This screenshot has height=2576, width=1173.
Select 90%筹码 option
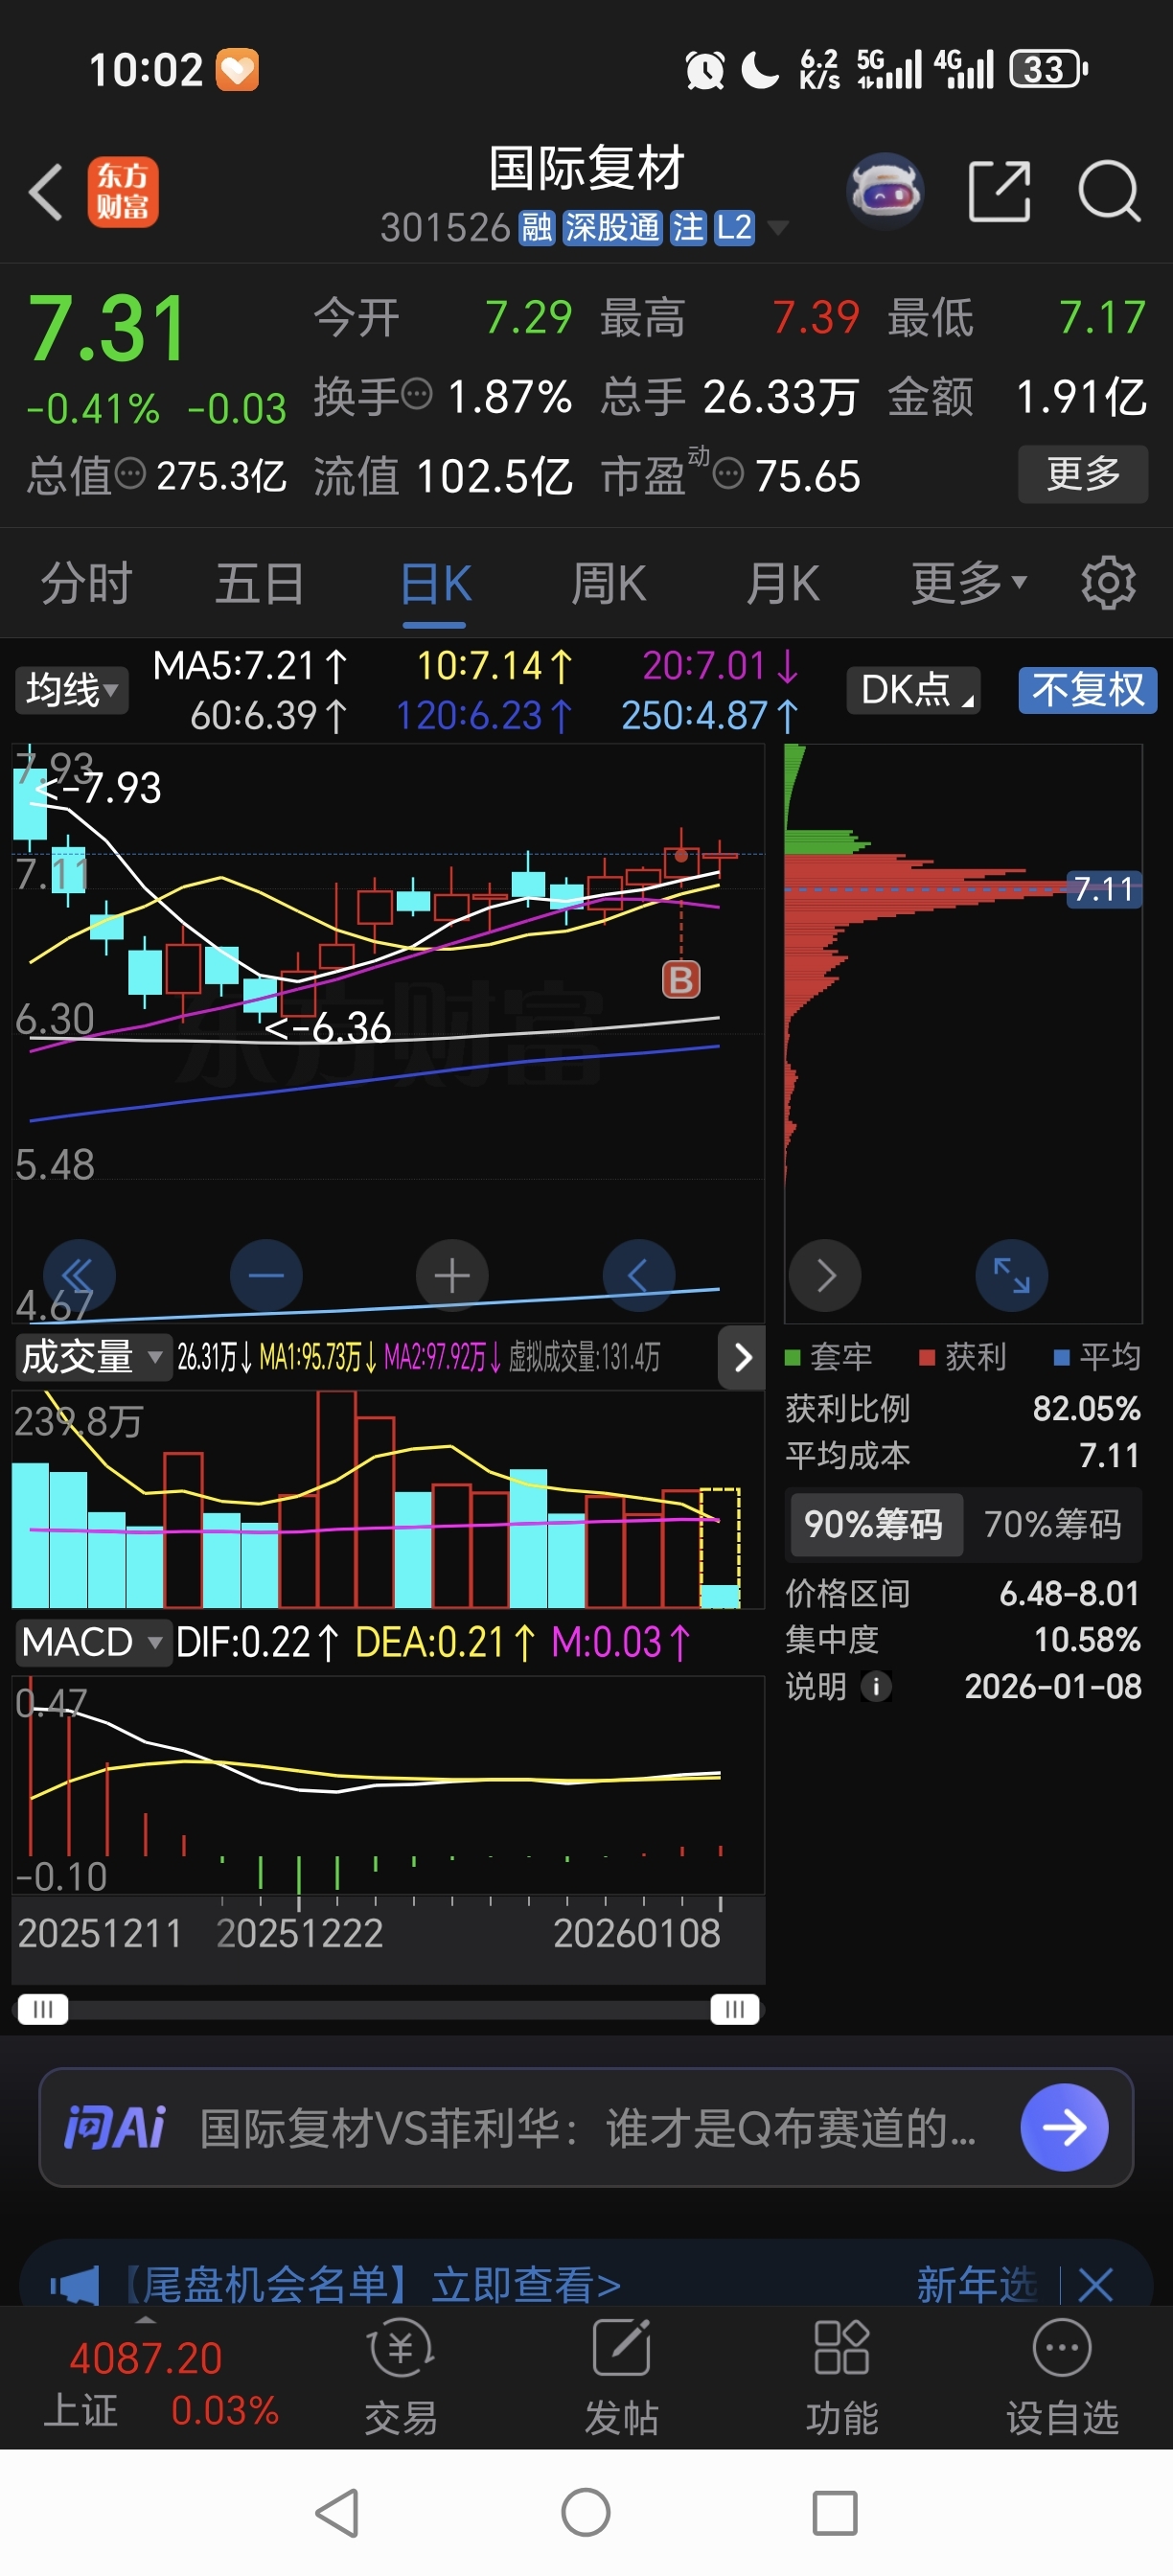(875, 1524)
